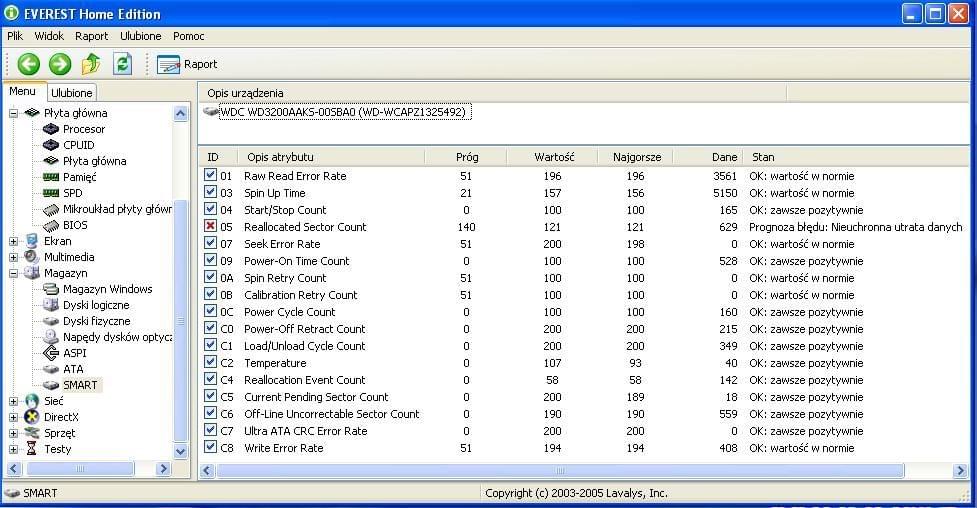Select the Procesor chip icon in tree
977x508 pixels.
(50, 129)
